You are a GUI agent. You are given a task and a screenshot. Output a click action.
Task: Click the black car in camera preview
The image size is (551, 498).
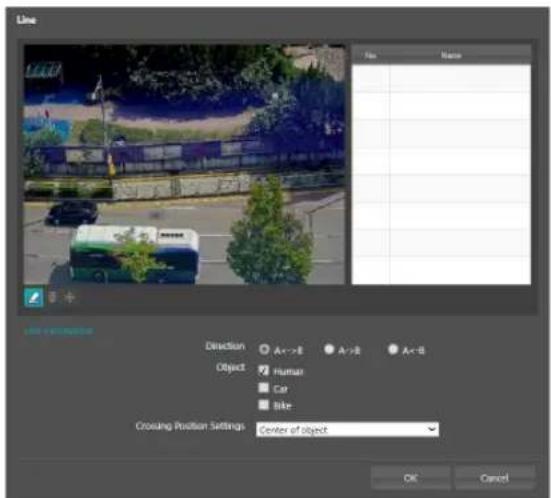click(72, 212)
